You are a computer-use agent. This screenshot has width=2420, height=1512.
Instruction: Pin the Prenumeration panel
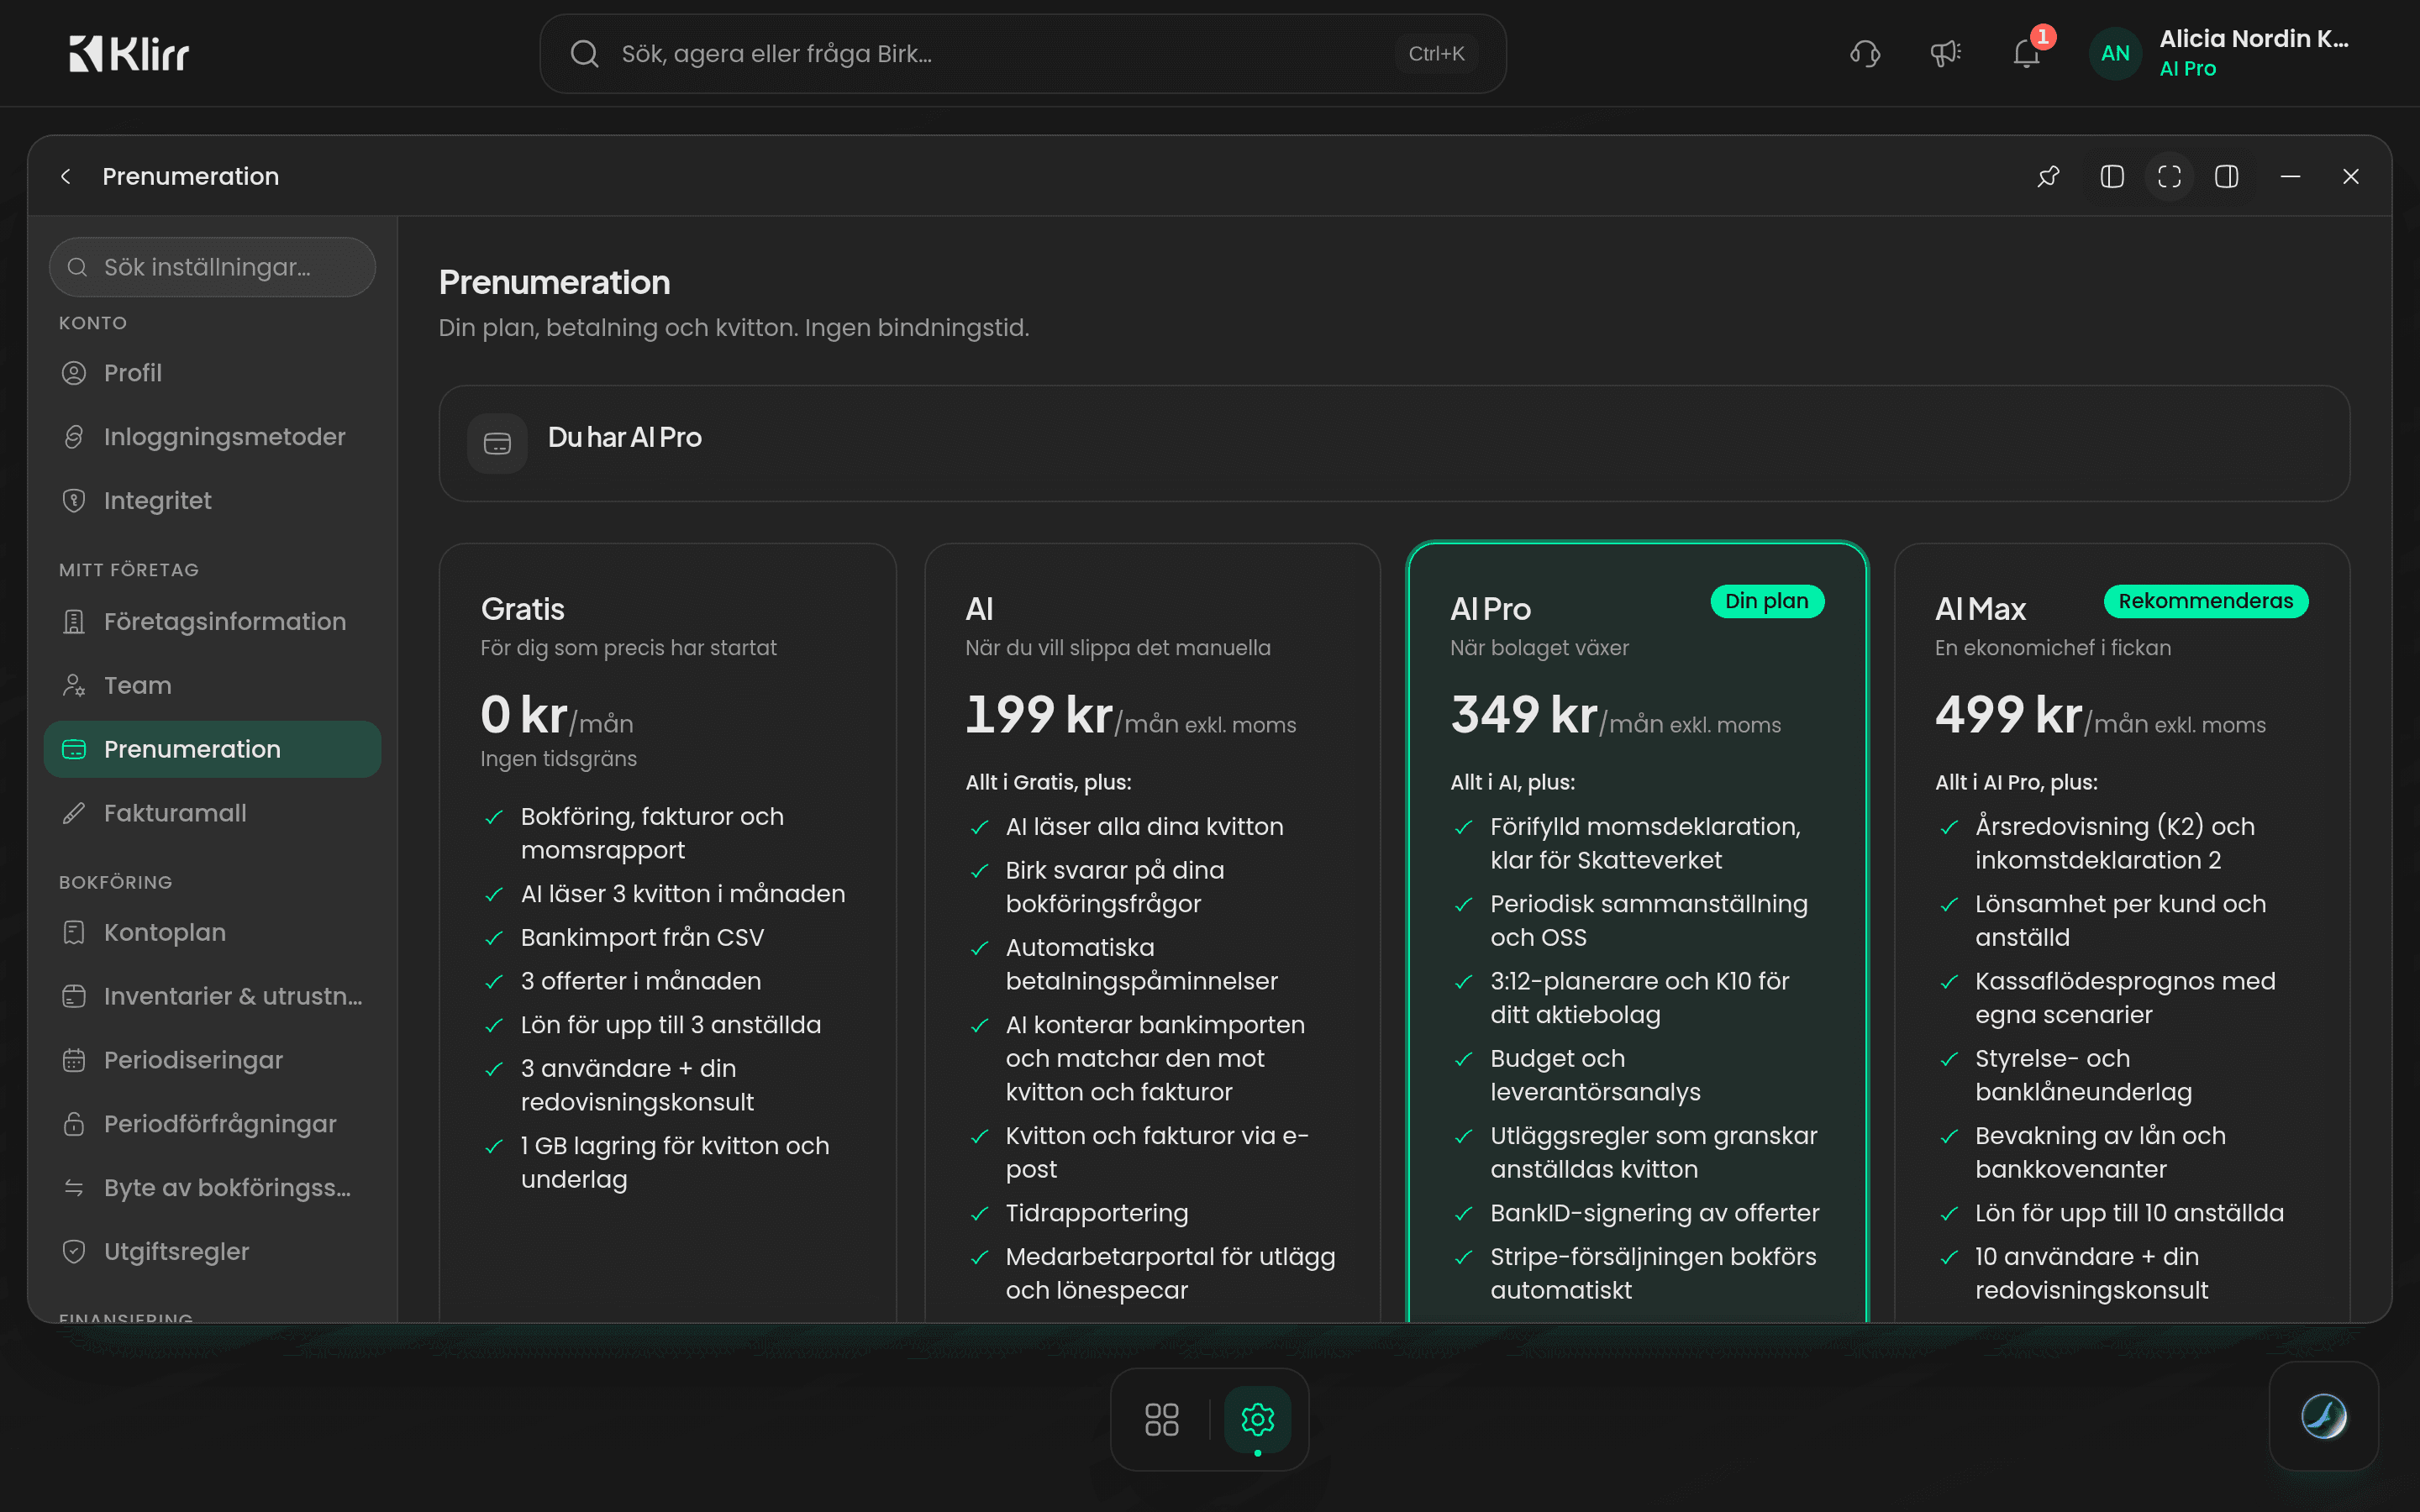coord(2048,176)
